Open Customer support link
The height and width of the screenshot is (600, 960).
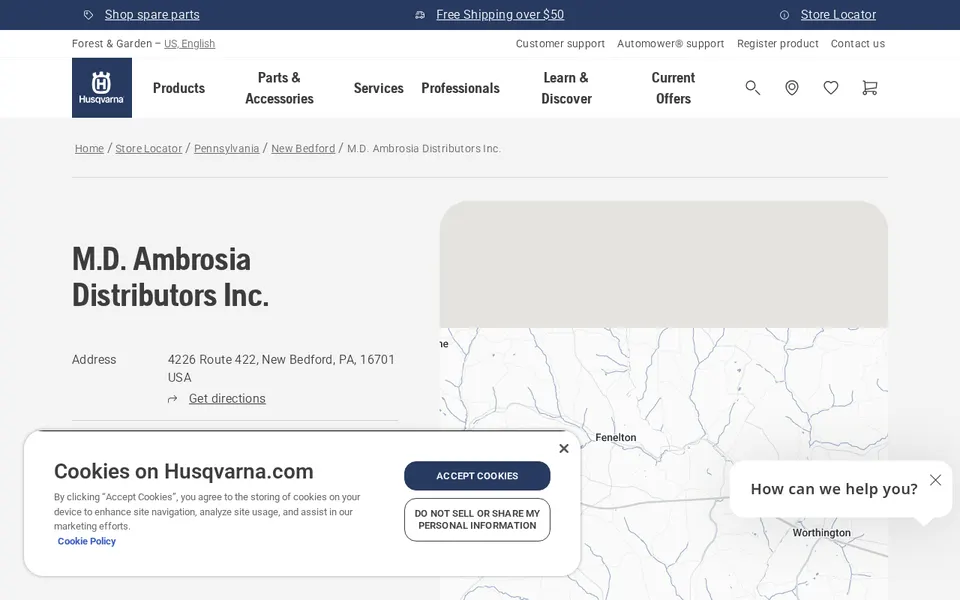[x=560, y=43]
